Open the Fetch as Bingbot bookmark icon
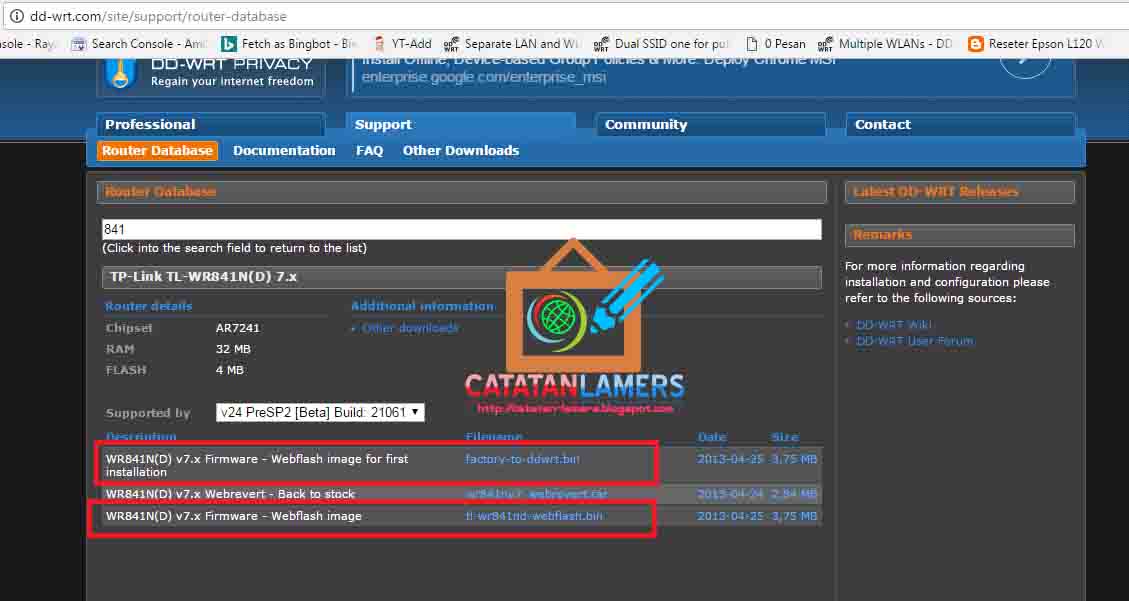Image resolution: width=1129 pixels, height=601 pixels. tap(228, 44)
